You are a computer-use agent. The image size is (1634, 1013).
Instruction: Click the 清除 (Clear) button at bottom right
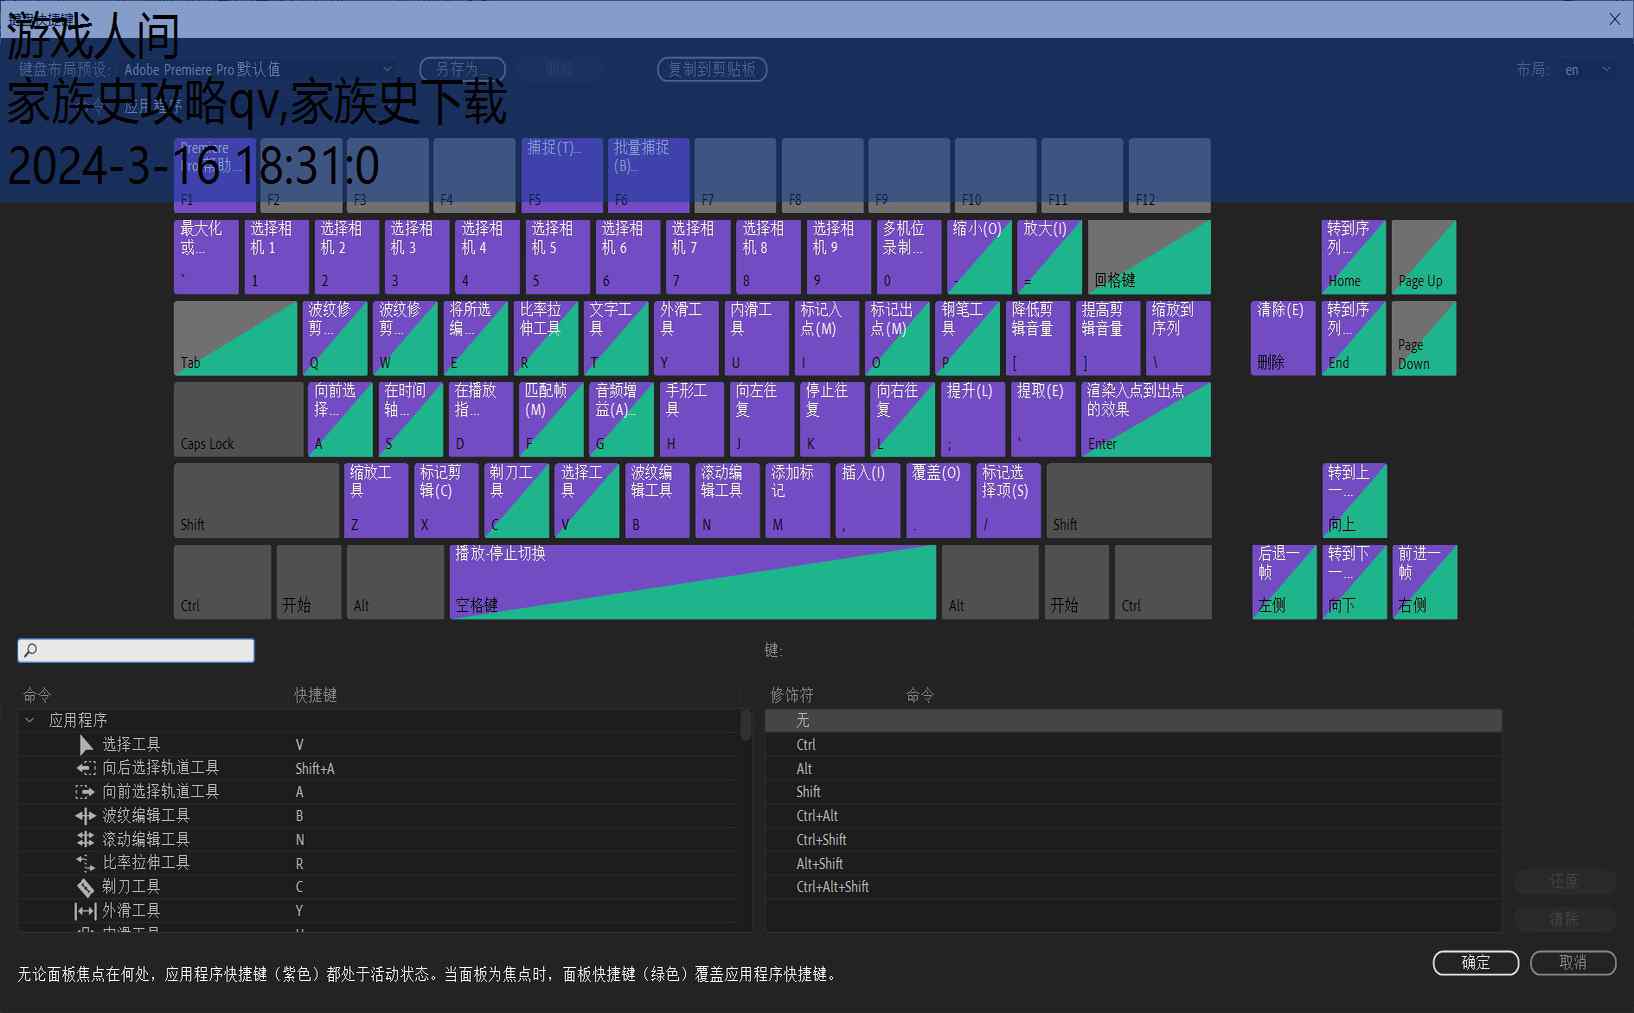point(1565,919)
